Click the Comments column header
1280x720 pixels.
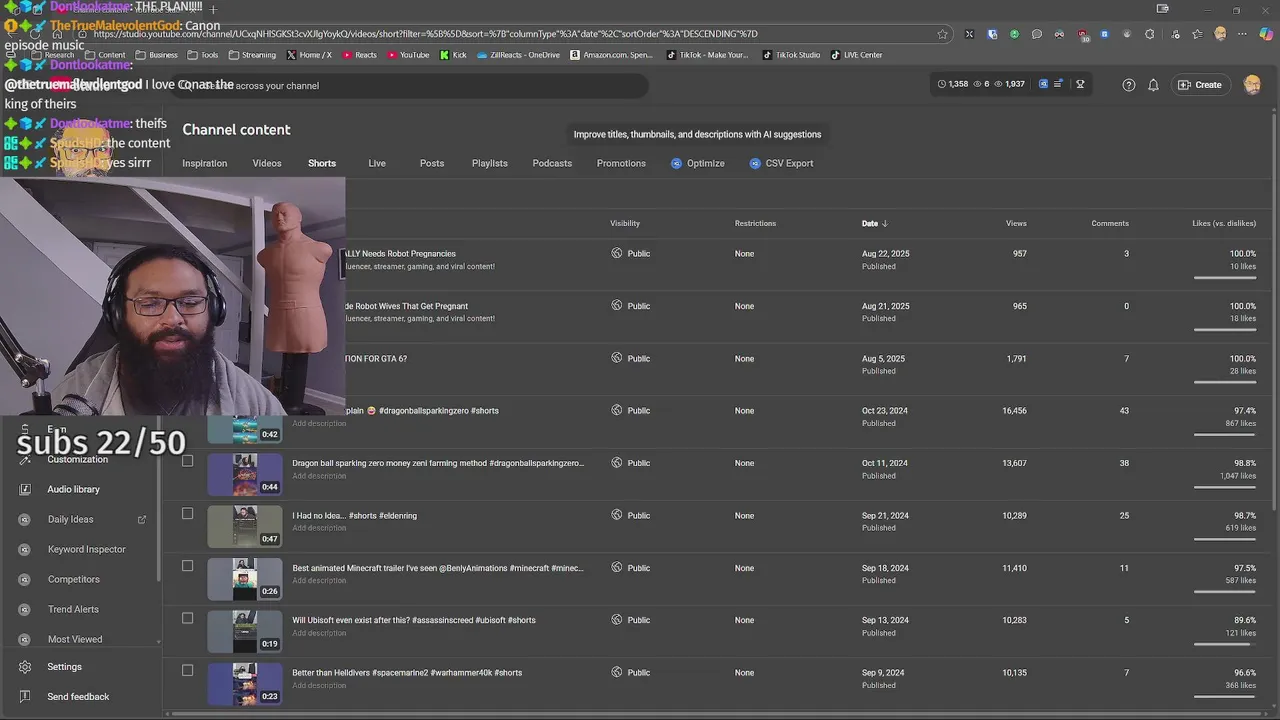(1110, 223)
